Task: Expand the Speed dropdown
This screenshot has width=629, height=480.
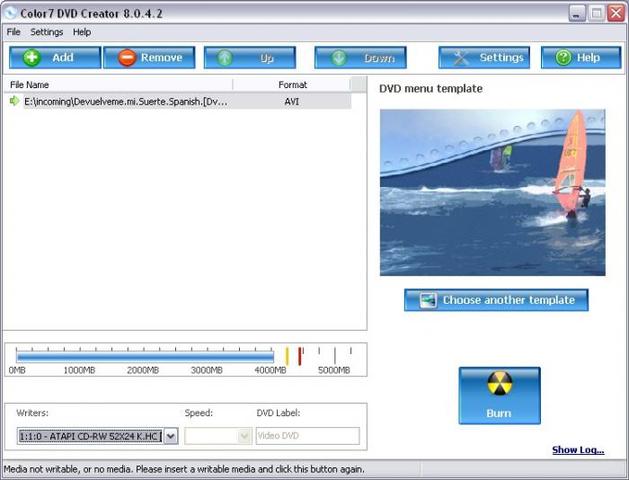Action: click(244, 436)
